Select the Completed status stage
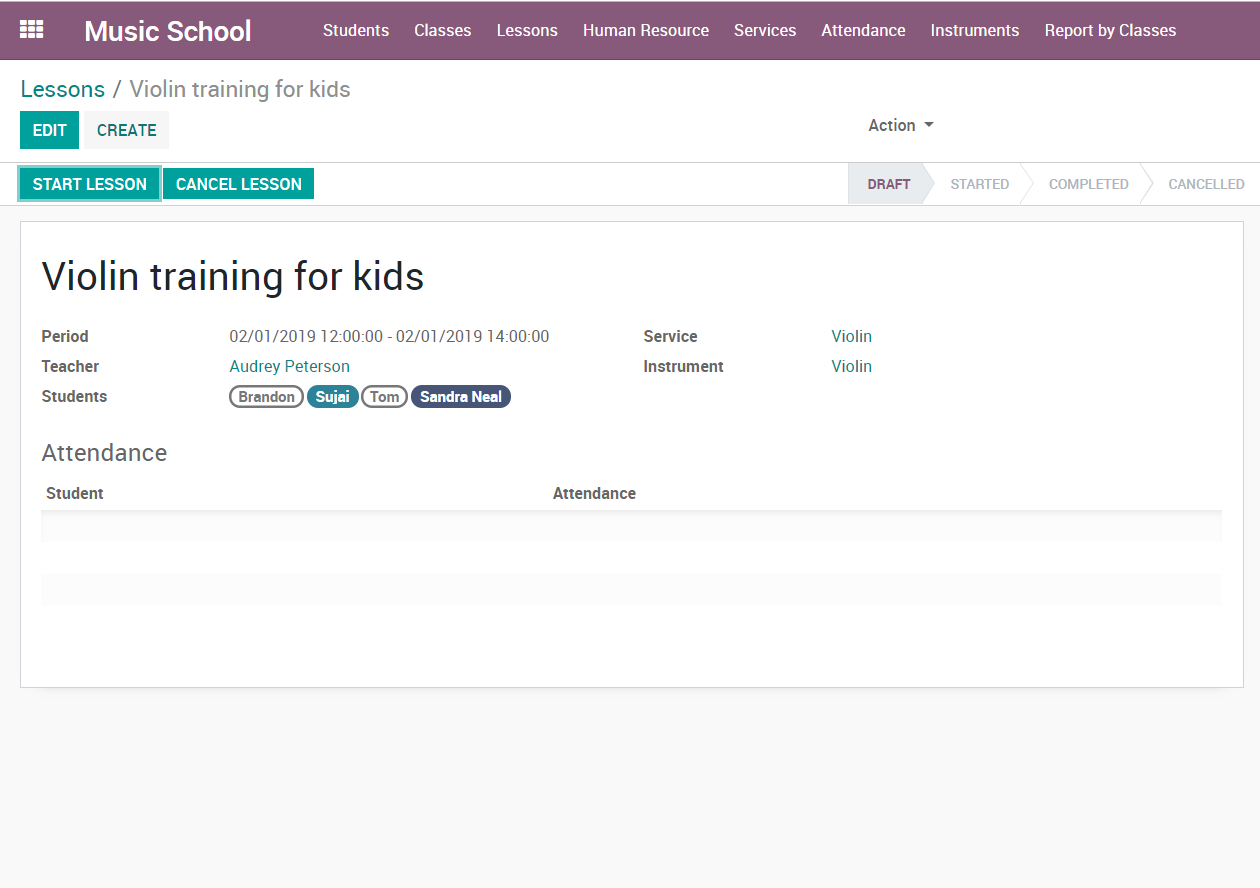1260x888 pixels. [x=1088, y=184]
